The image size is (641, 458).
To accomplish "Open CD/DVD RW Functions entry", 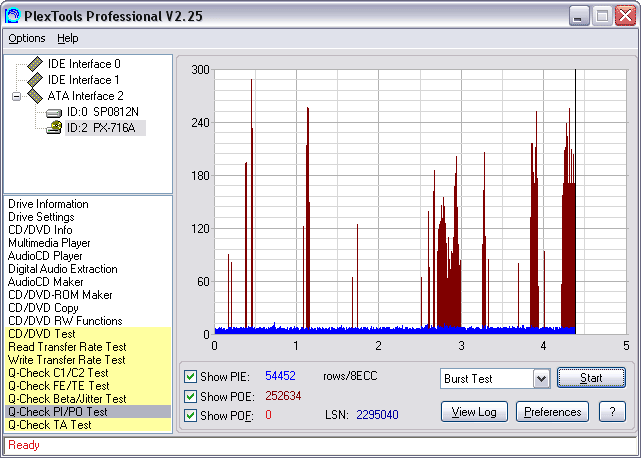I will click(x=65, y=321).
